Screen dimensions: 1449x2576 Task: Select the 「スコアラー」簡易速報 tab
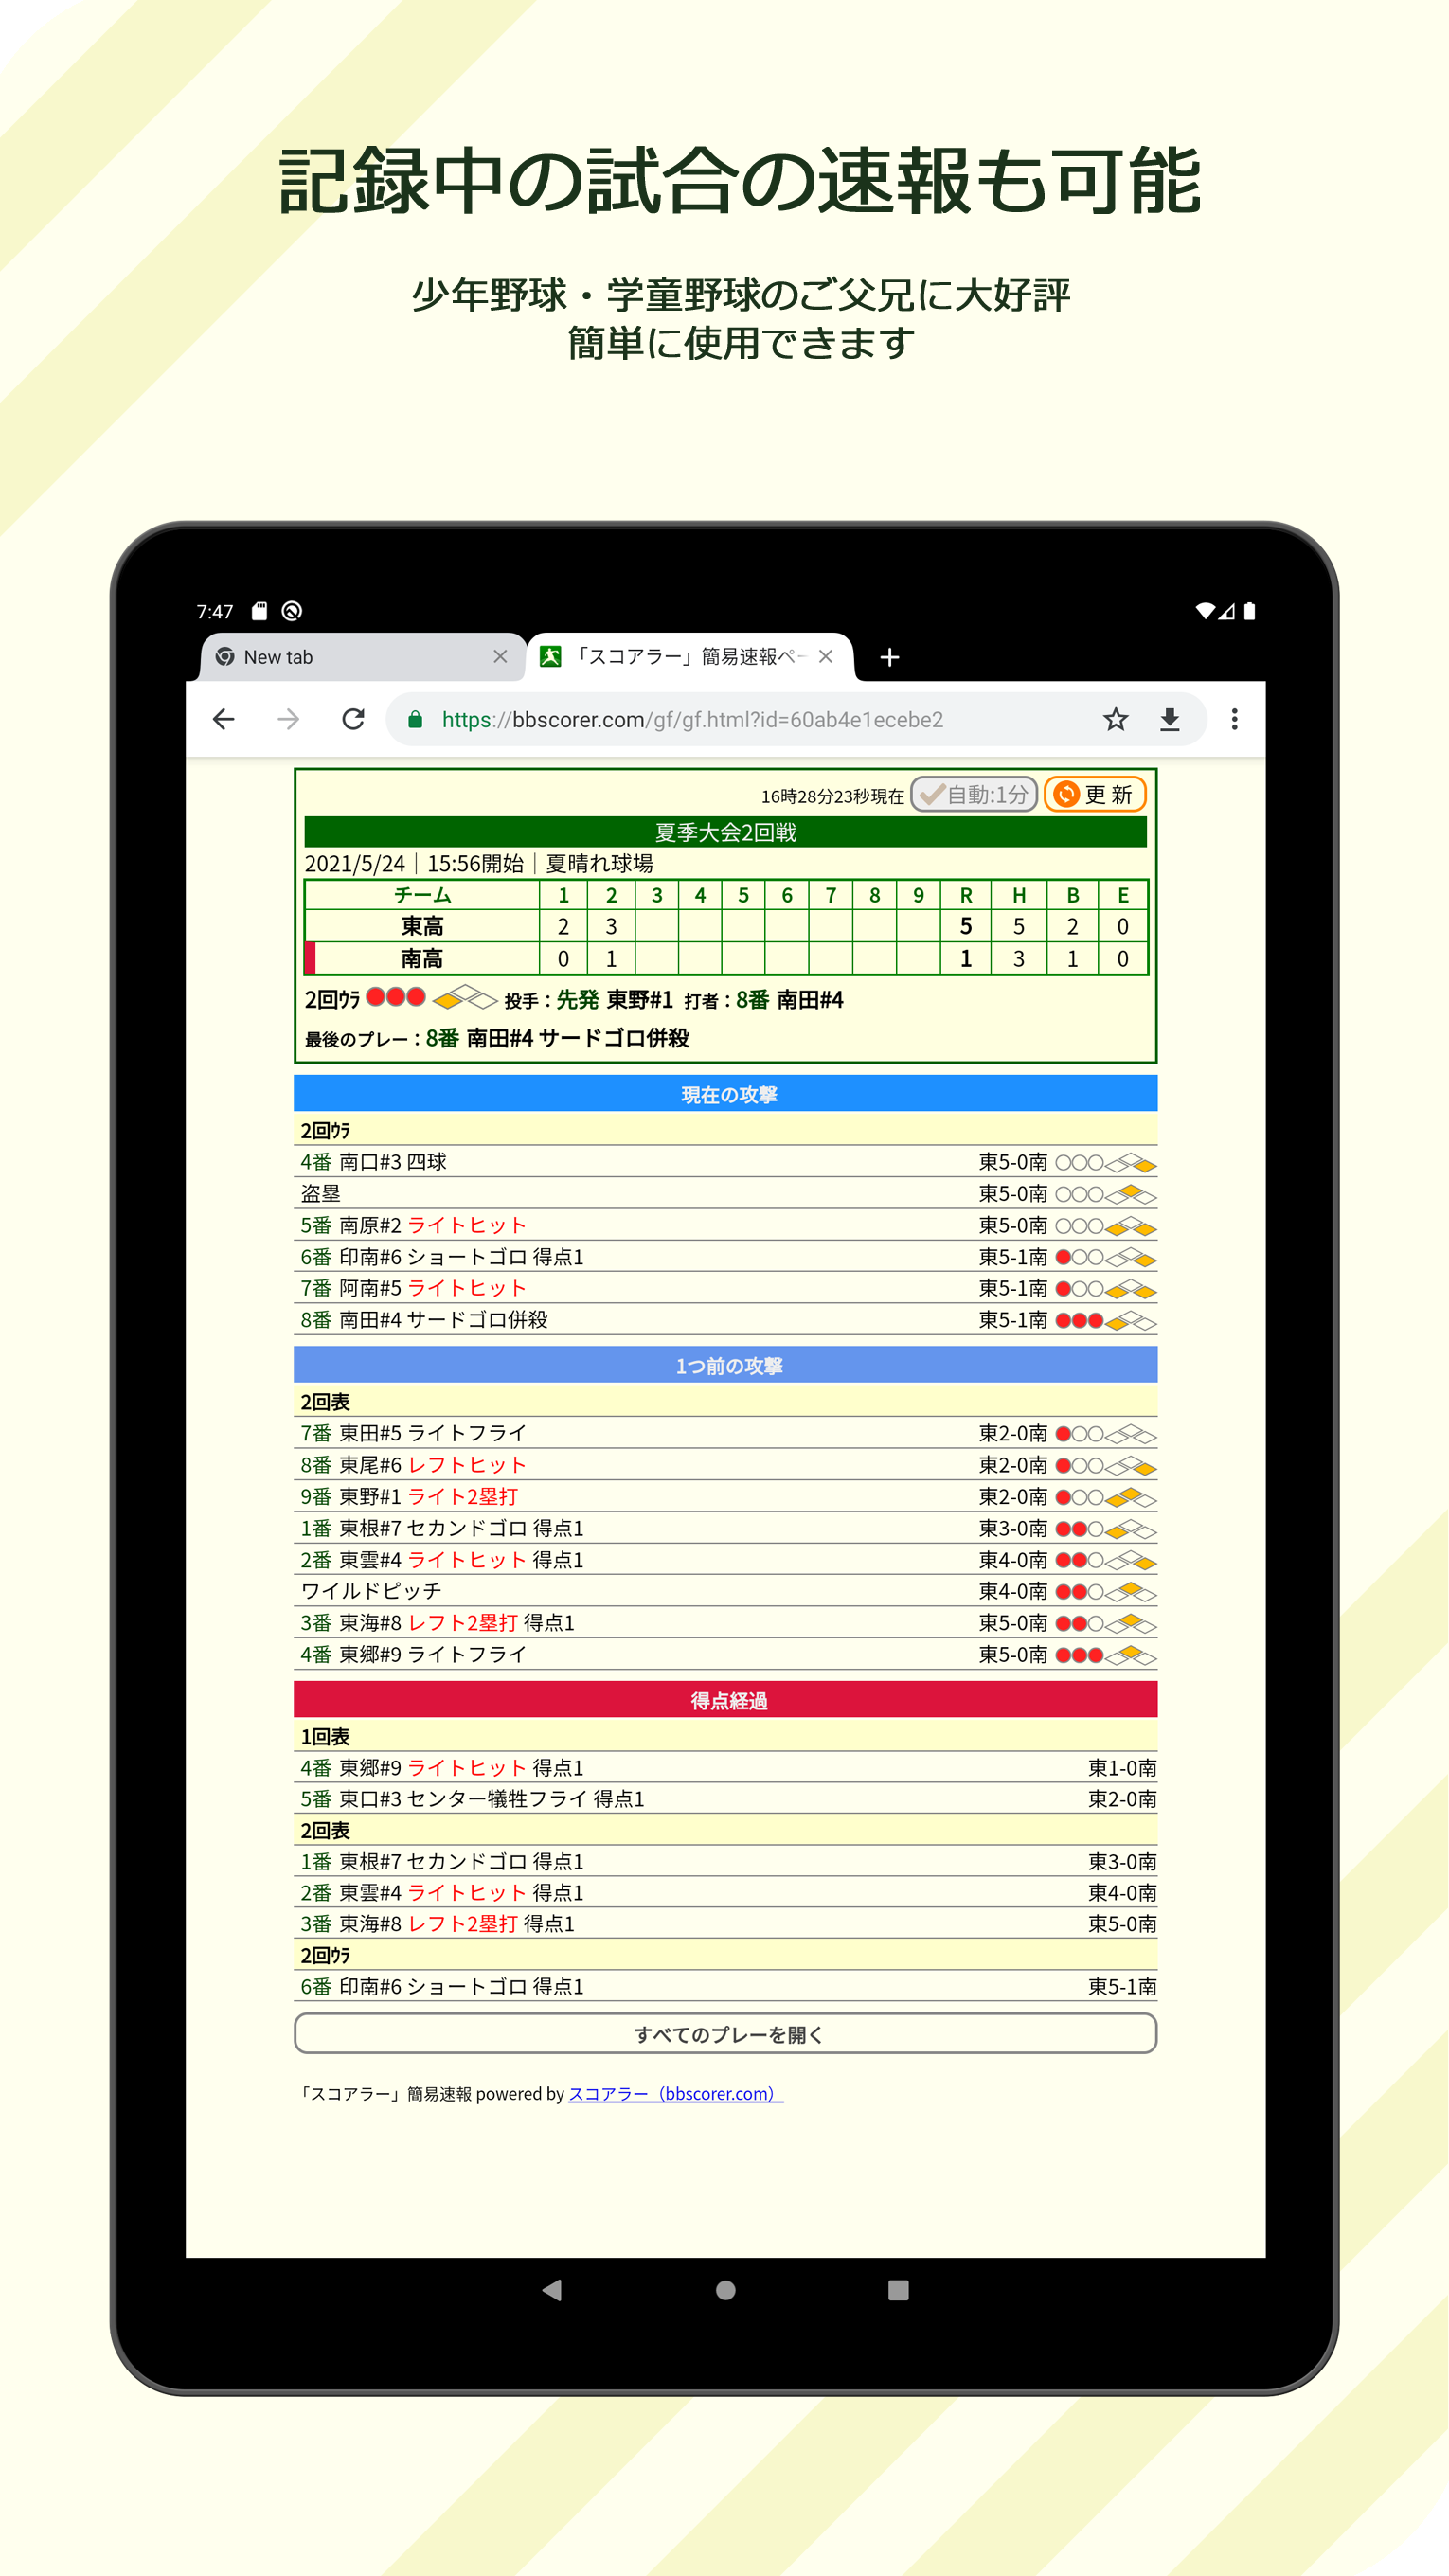point(690,657)
